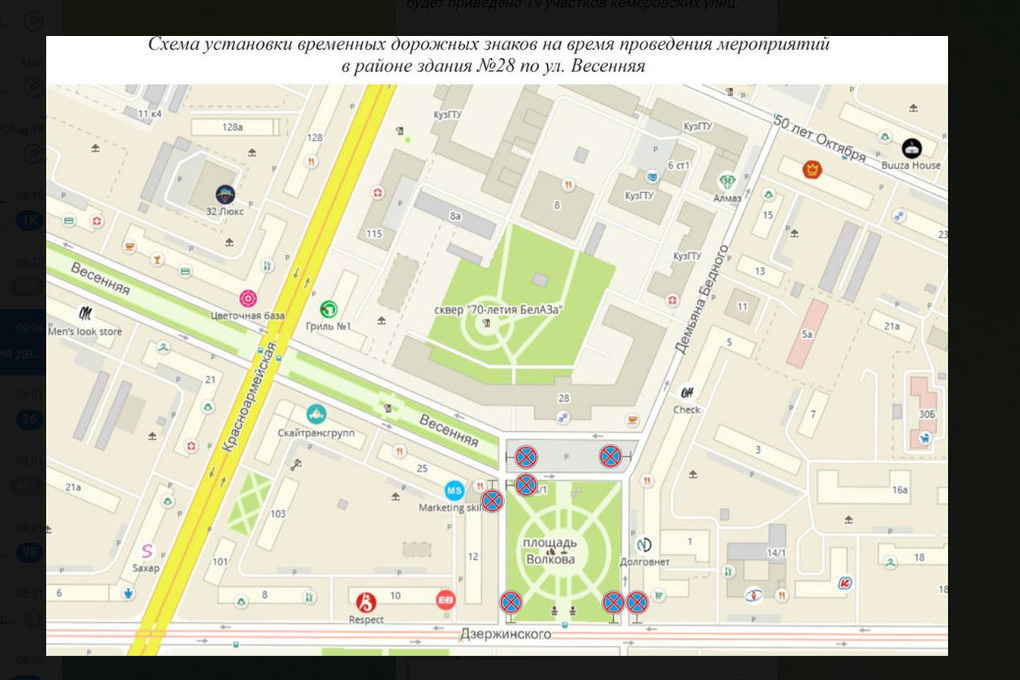Click the Алмаз green diamond icon
This screenshot has height=680, width=1020.
click(727, 182)
